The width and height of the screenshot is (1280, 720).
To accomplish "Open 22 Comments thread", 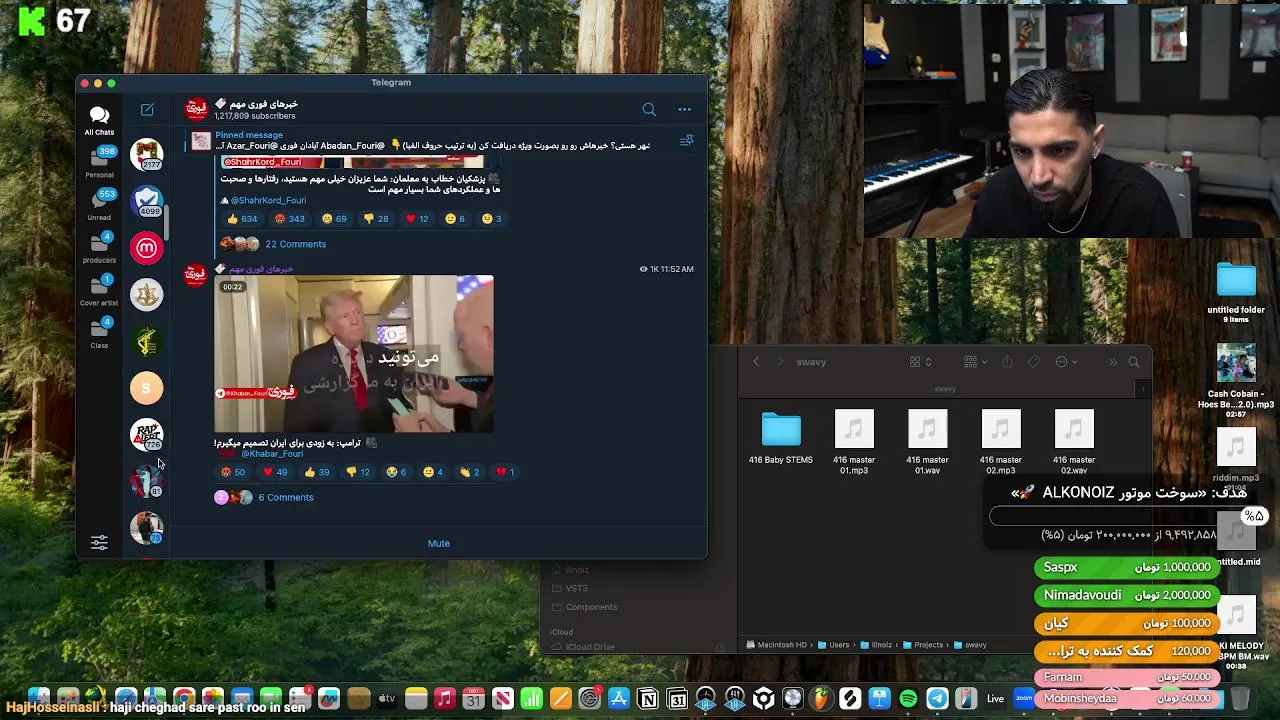I will click(295, 244).
